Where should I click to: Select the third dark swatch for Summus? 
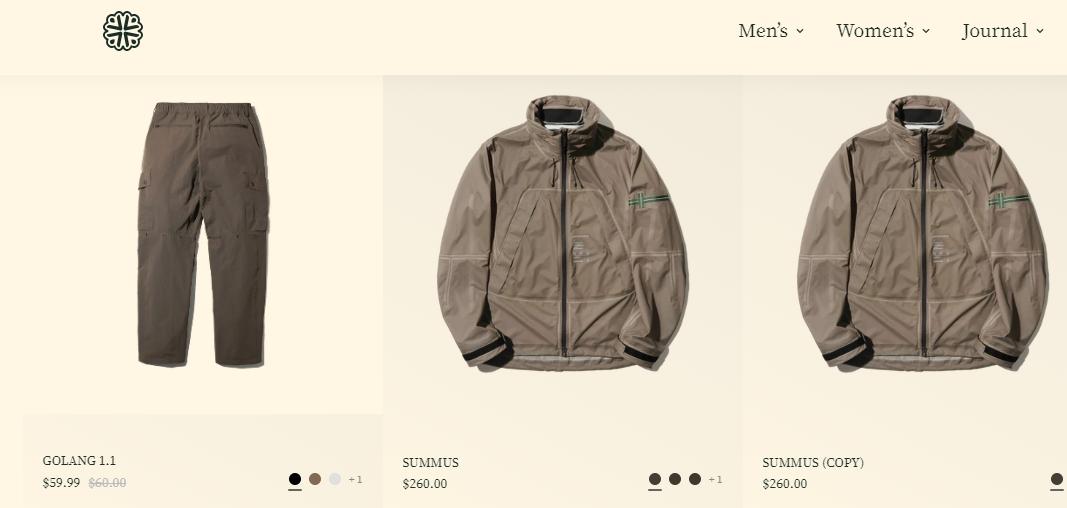pos(695,479)
